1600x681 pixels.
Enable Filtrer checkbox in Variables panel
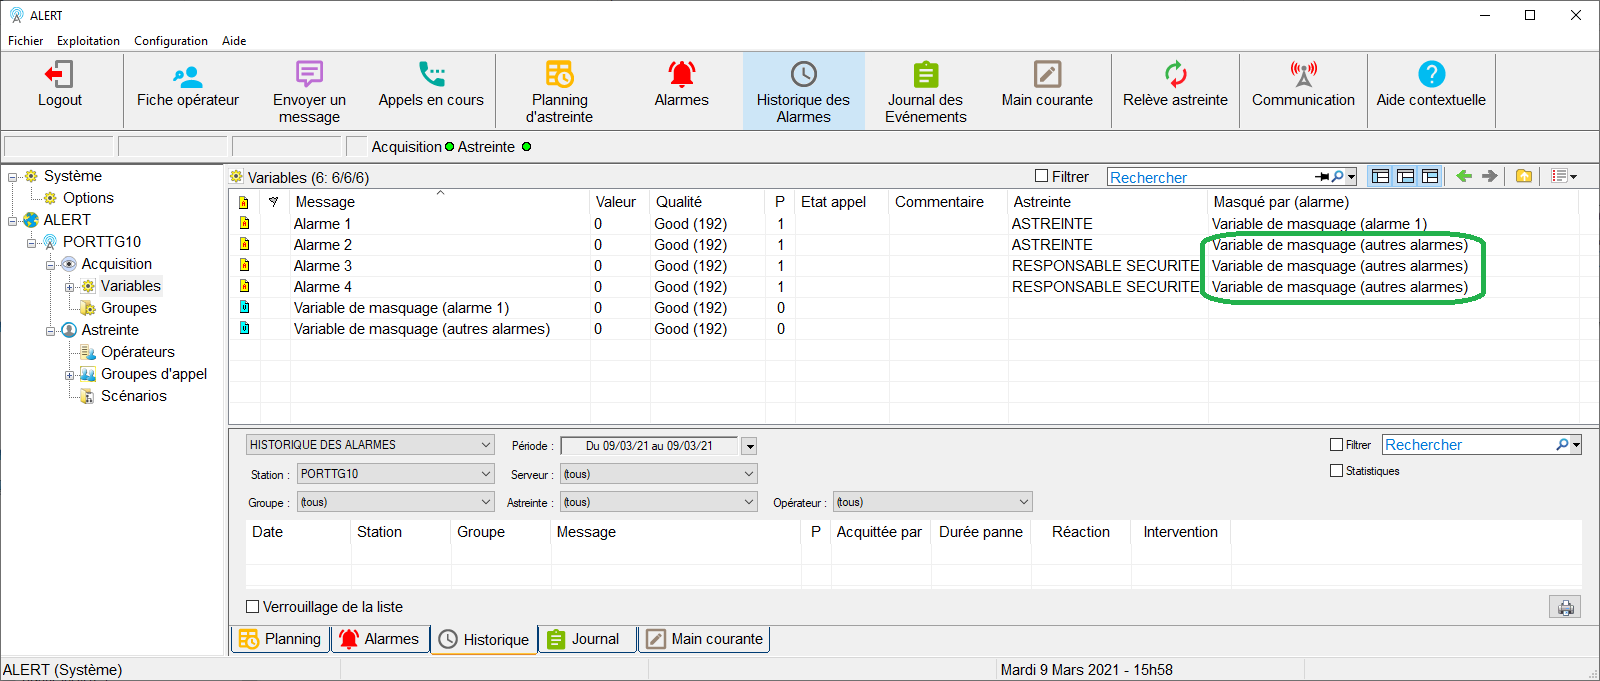point(1042,176)
